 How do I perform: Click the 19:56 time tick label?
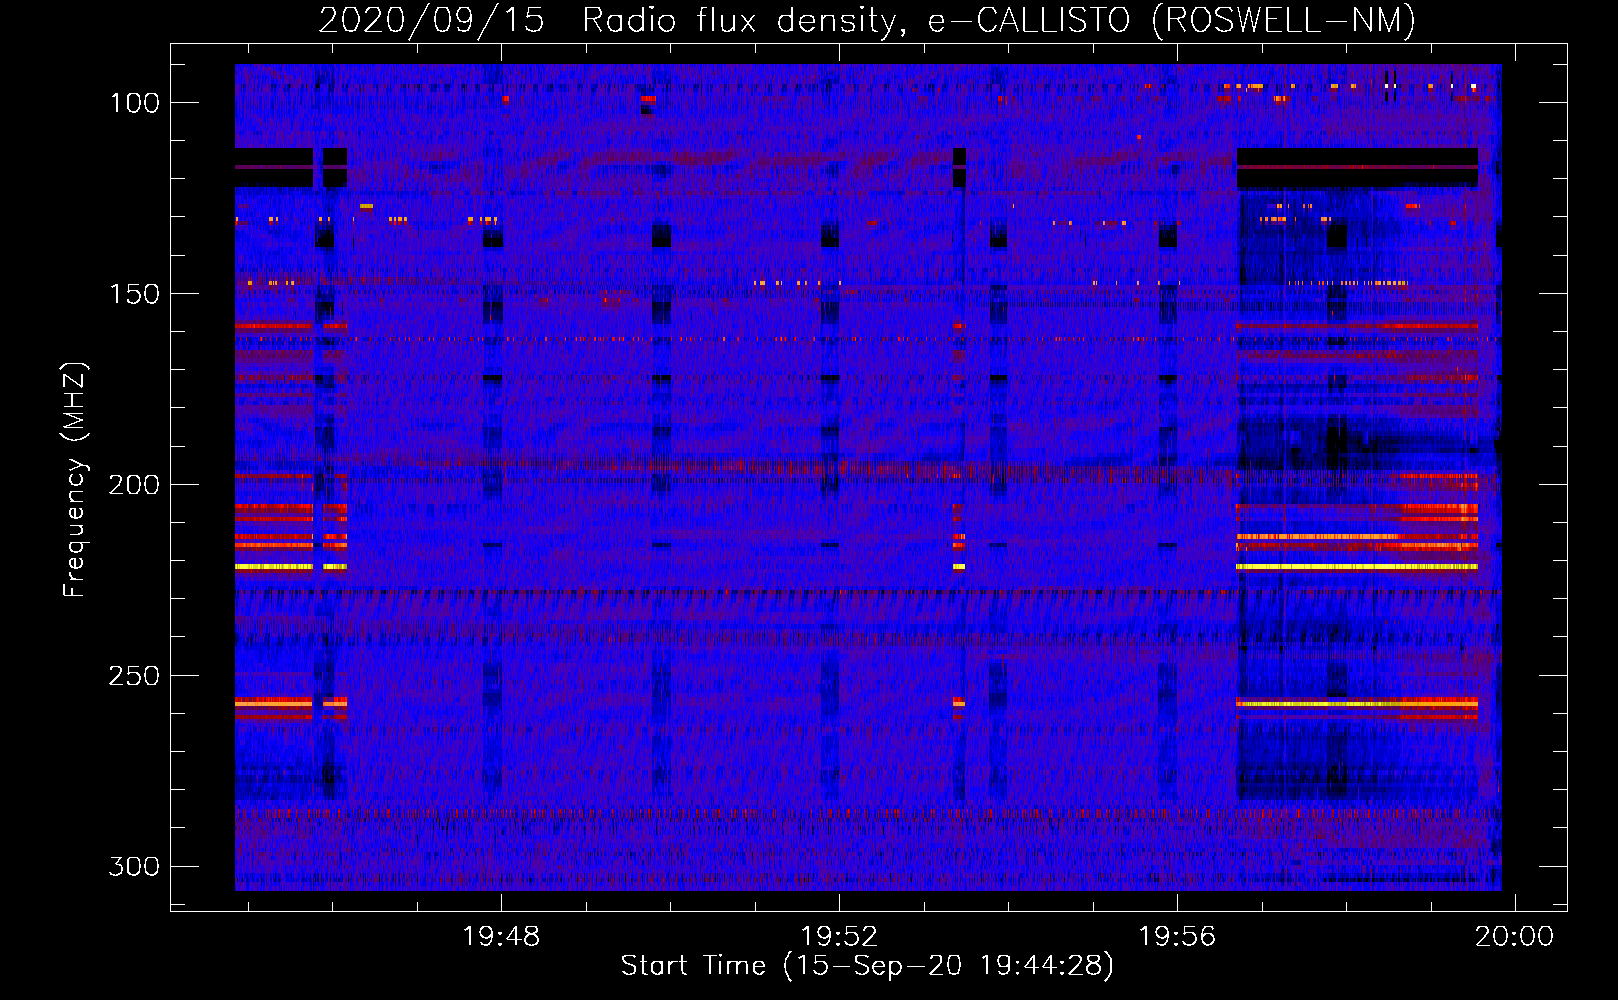1177,936
